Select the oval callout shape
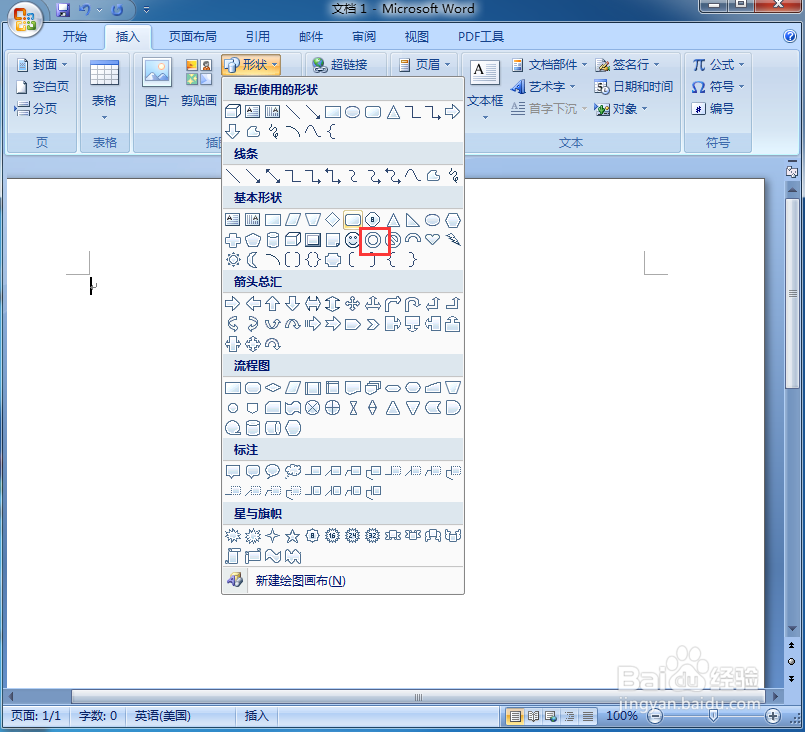 tap(273, 471)
